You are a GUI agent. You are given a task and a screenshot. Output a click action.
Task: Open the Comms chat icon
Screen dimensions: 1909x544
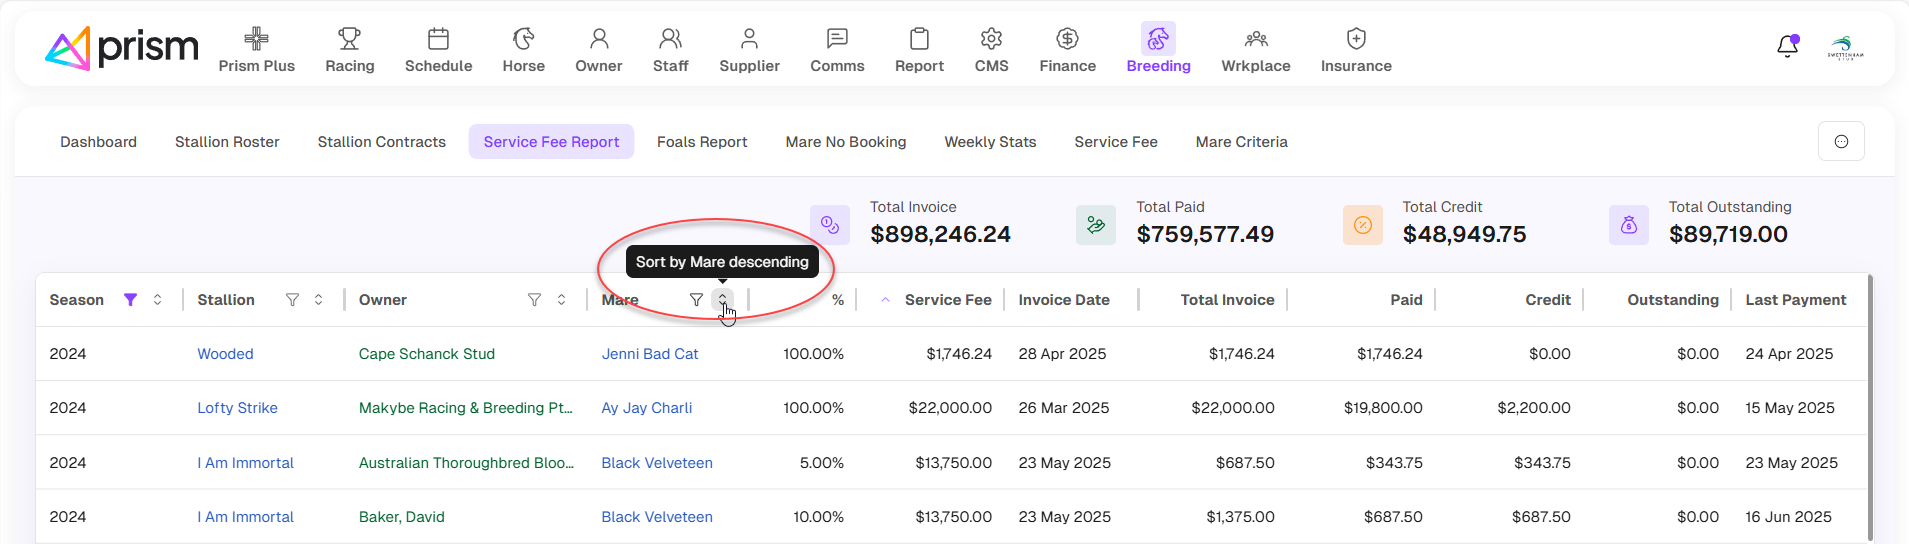pos(837,39)
